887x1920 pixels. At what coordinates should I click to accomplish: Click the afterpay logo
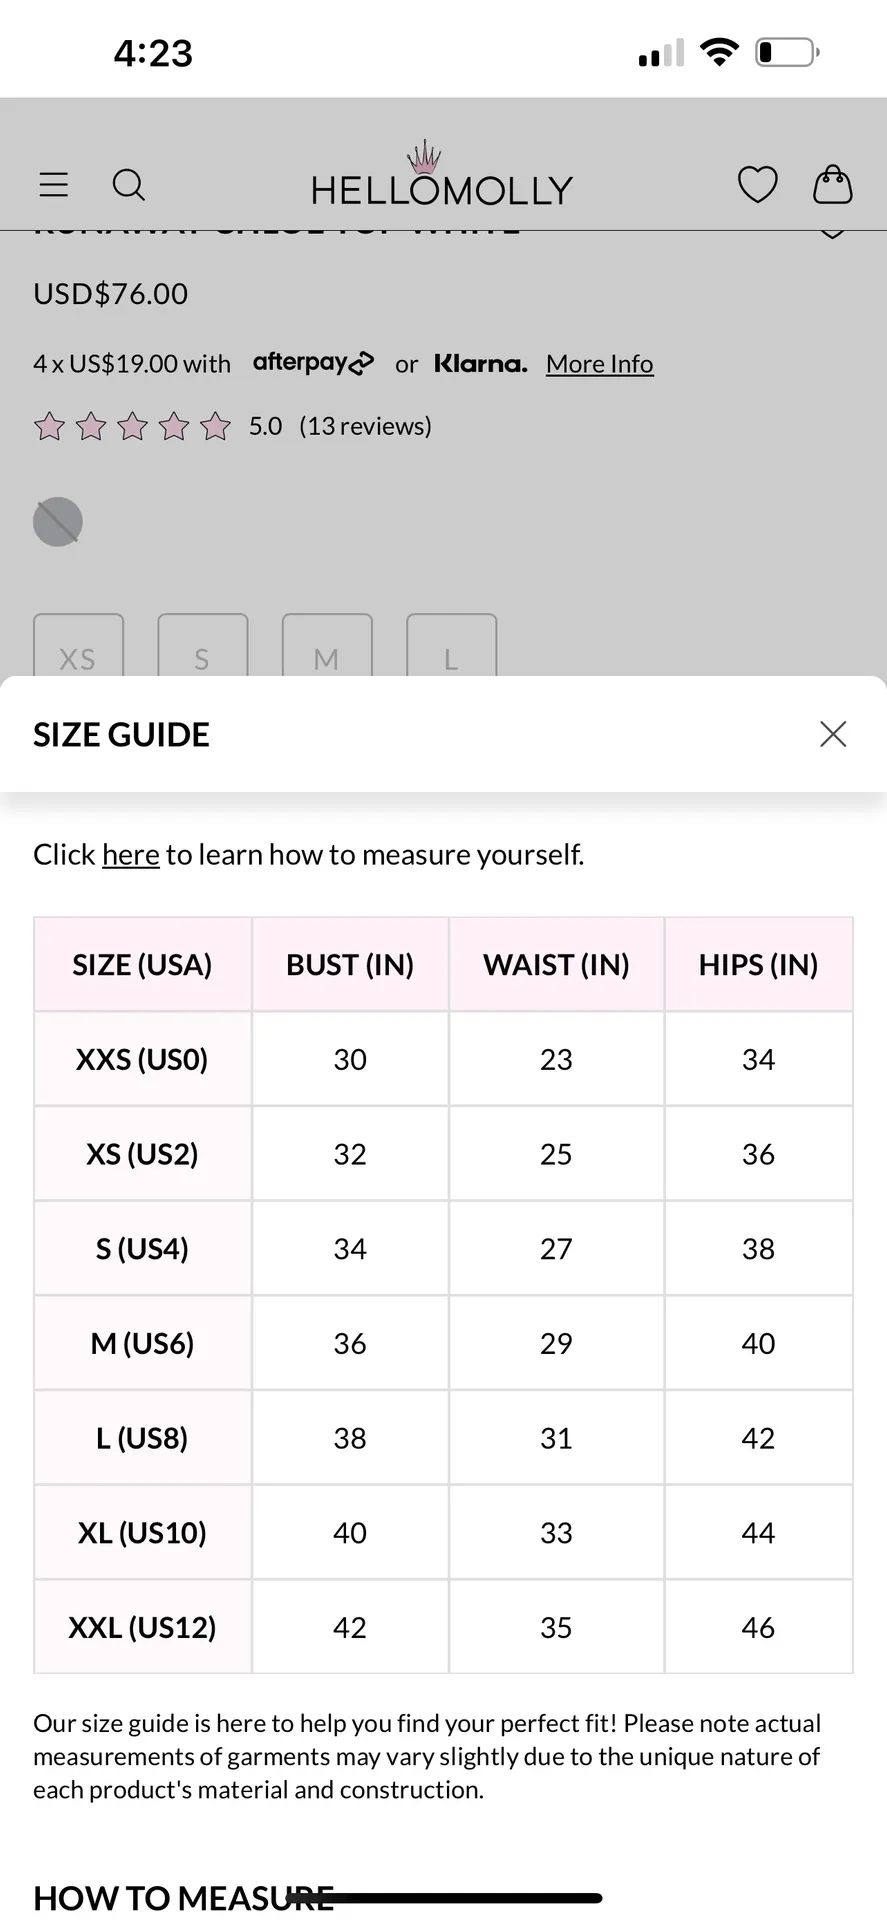pos(313,363)
